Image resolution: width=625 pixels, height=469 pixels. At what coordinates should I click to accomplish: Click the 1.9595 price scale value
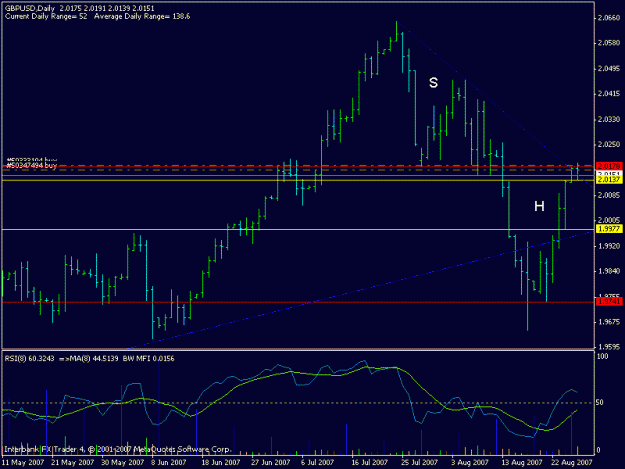[x=609, y=347]
